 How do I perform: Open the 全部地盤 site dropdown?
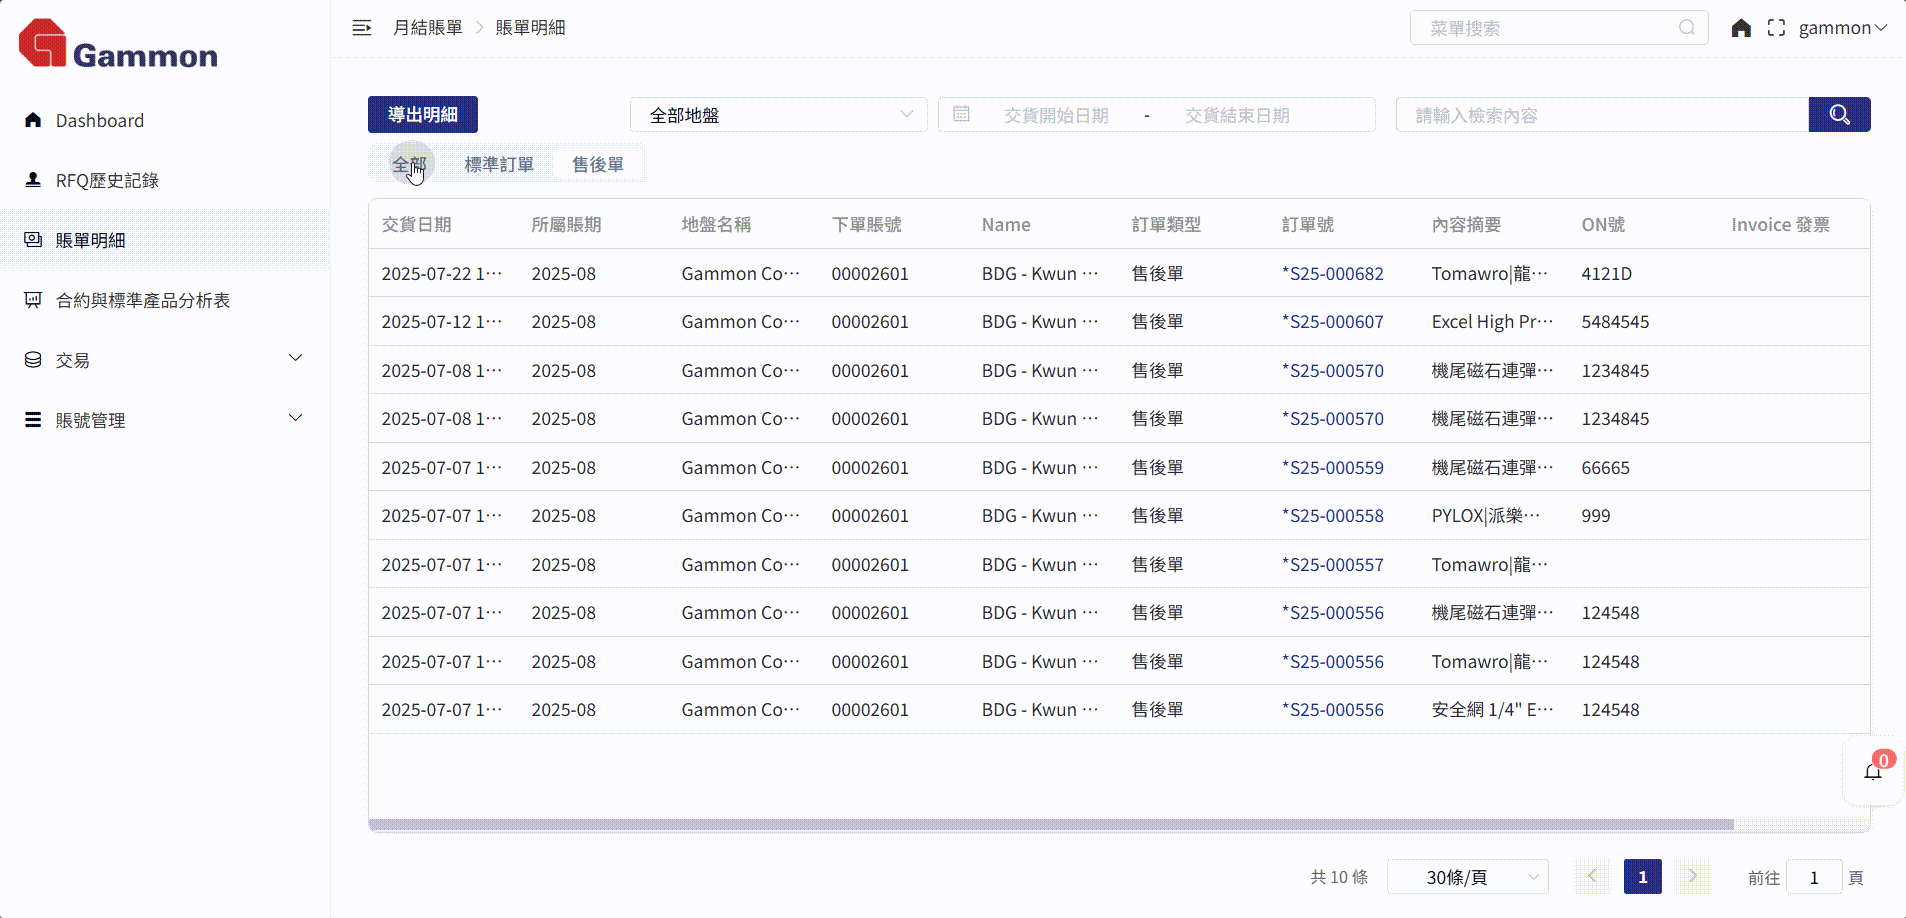(x=779, y=115)
